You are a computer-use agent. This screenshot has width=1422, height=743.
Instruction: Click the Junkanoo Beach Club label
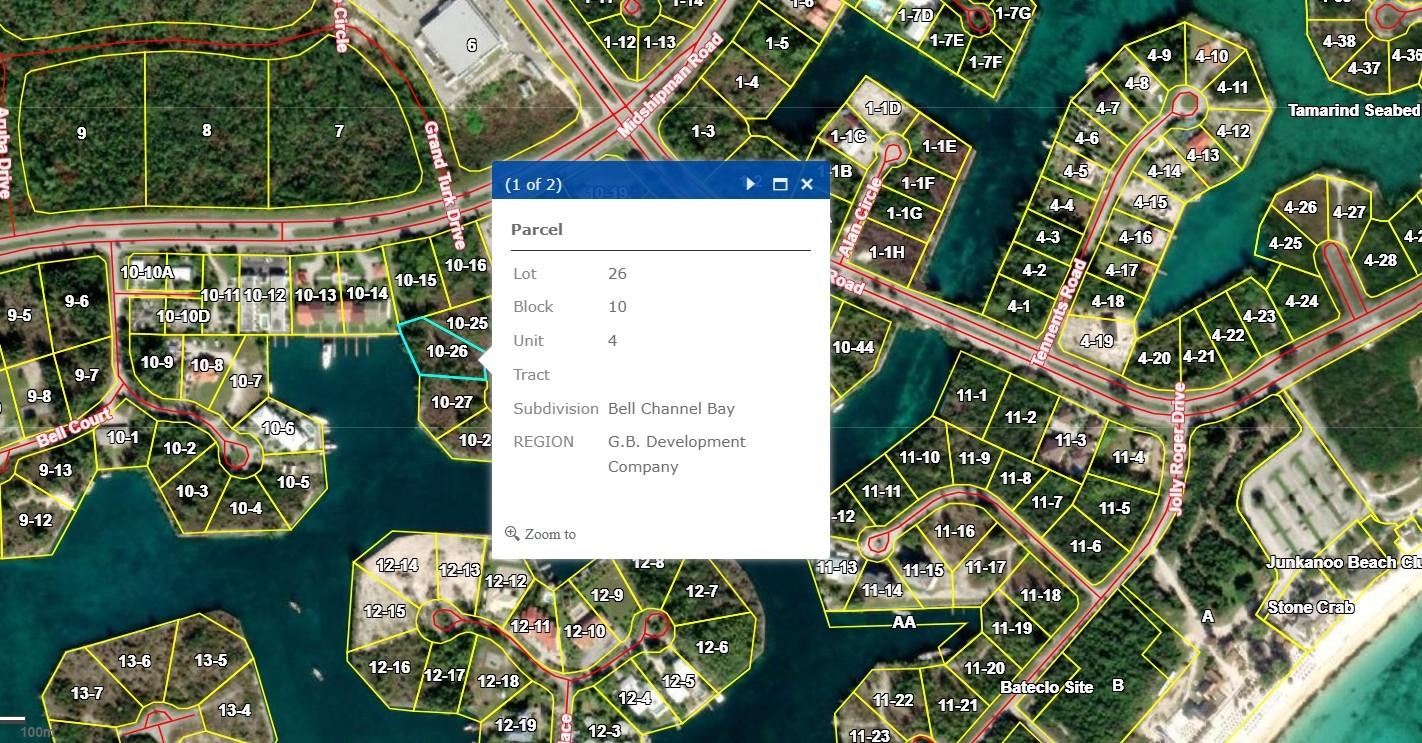pos(1343,562)
